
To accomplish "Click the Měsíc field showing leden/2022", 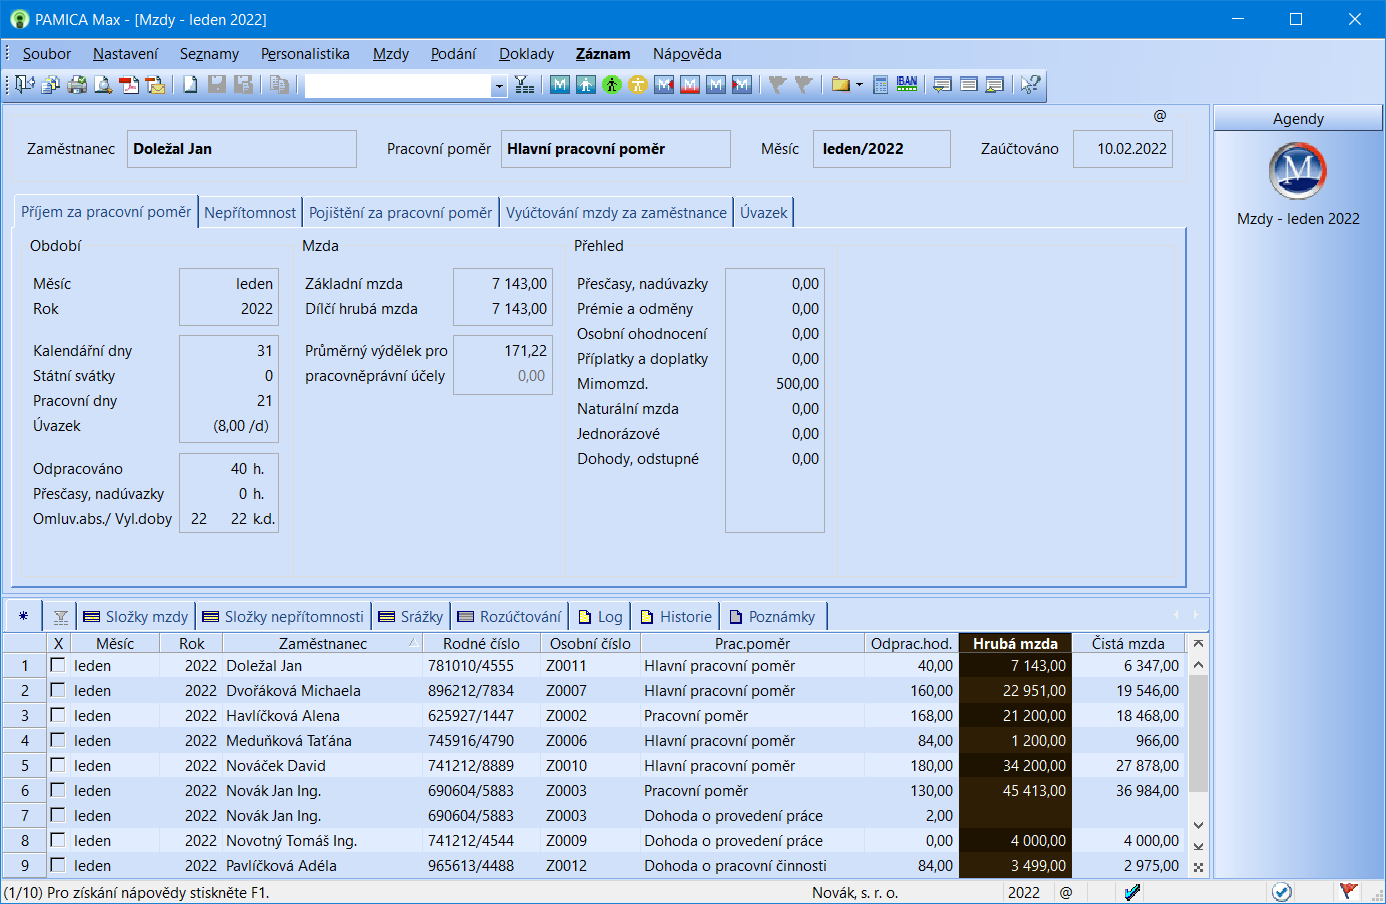I will click(881, 148).
